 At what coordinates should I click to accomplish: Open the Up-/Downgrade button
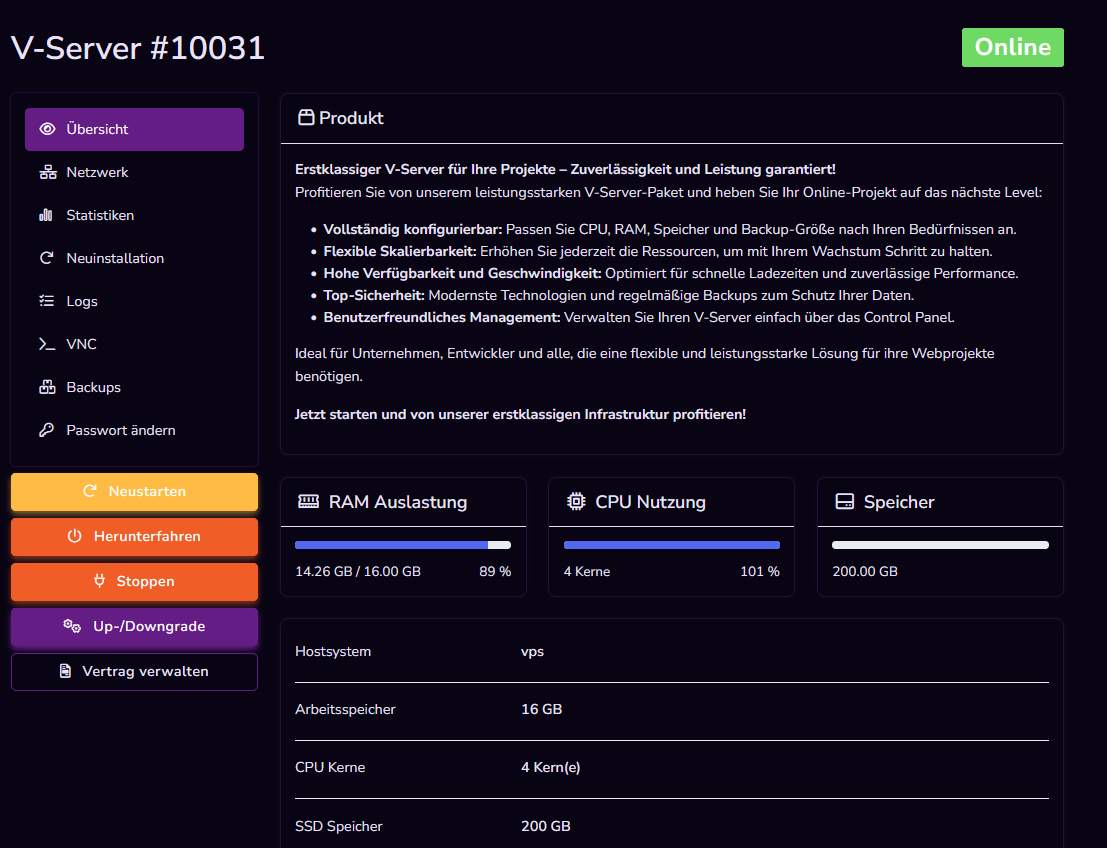[x=134, y=627]
